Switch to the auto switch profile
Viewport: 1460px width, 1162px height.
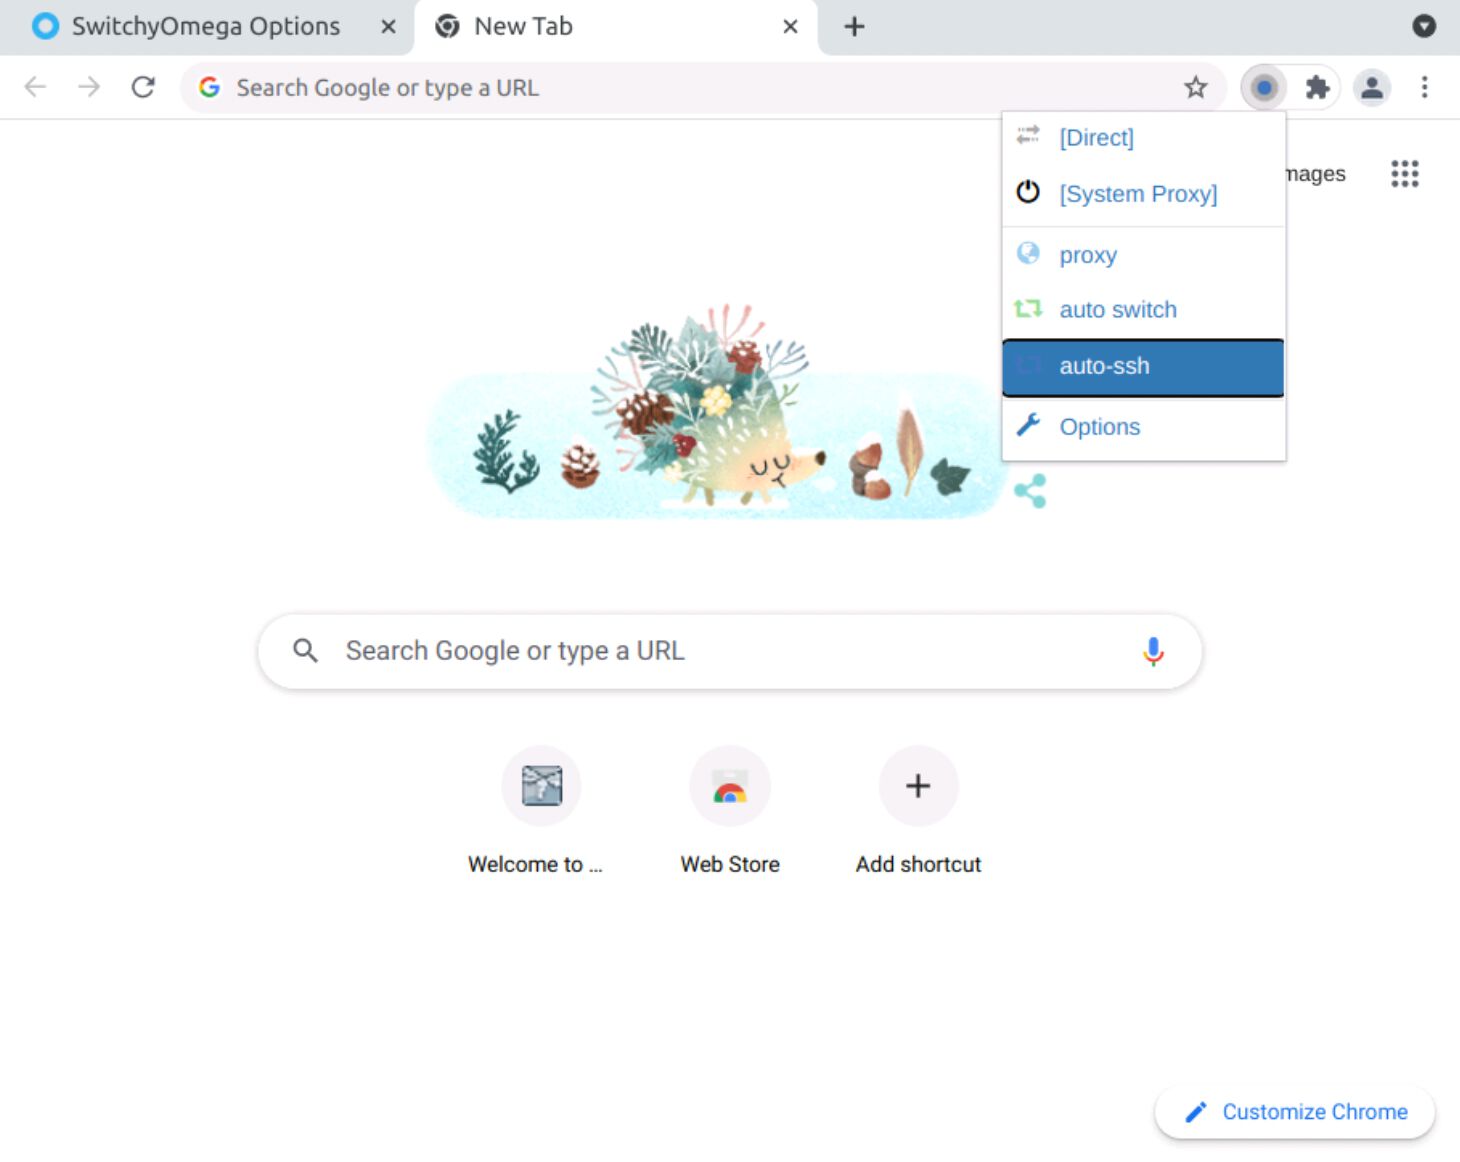1143,310
